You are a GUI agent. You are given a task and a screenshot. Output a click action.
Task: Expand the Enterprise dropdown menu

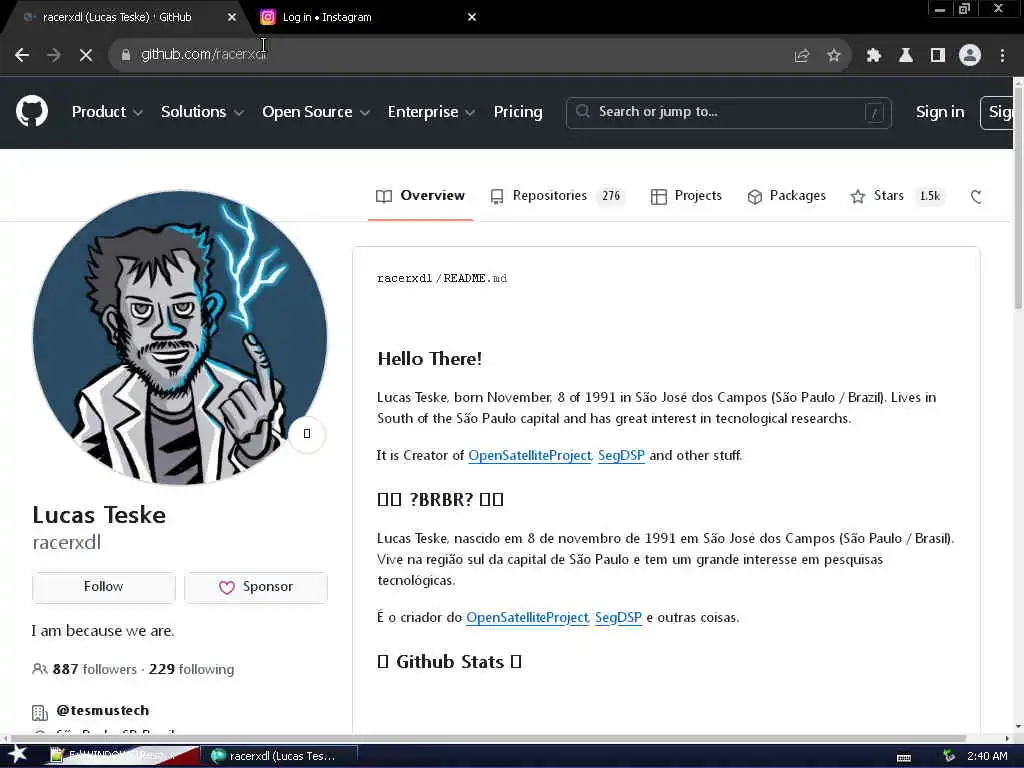[431, 112]
